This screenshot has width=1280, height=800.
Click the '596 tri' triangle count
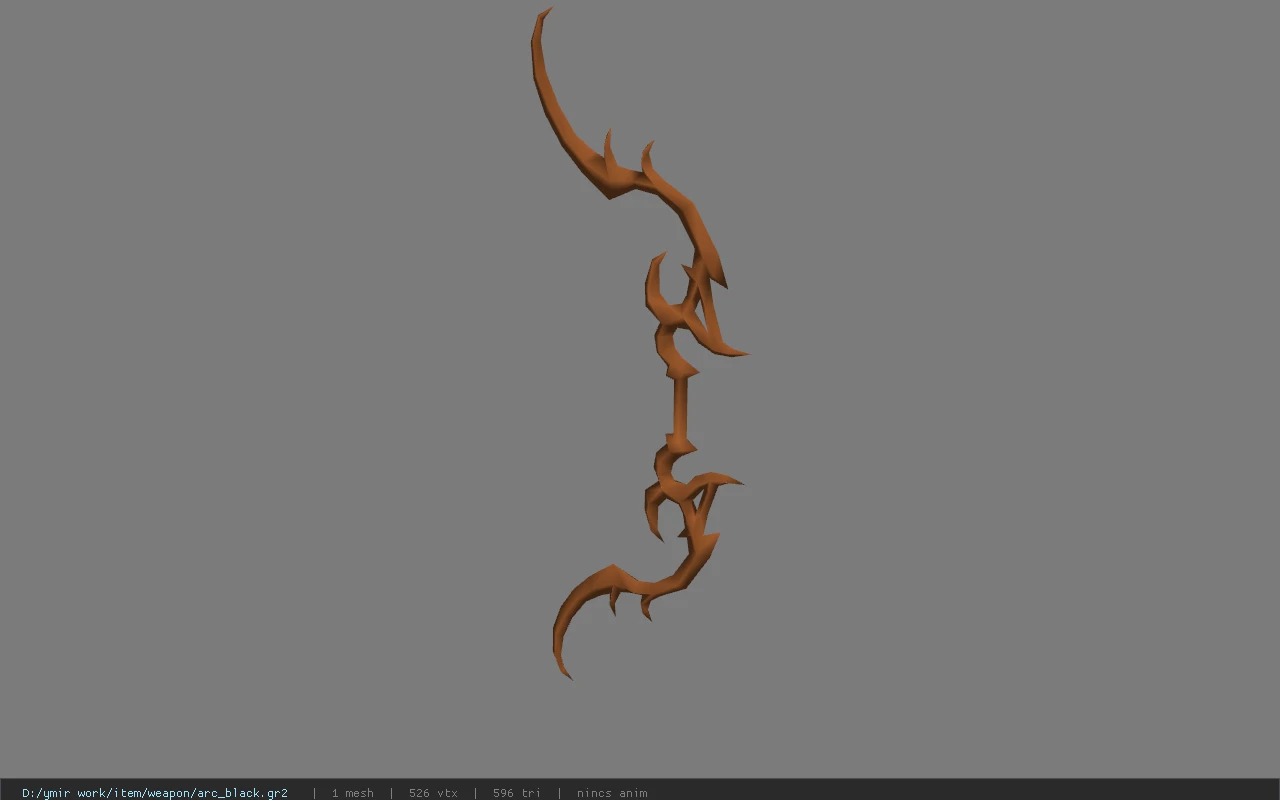517,793
